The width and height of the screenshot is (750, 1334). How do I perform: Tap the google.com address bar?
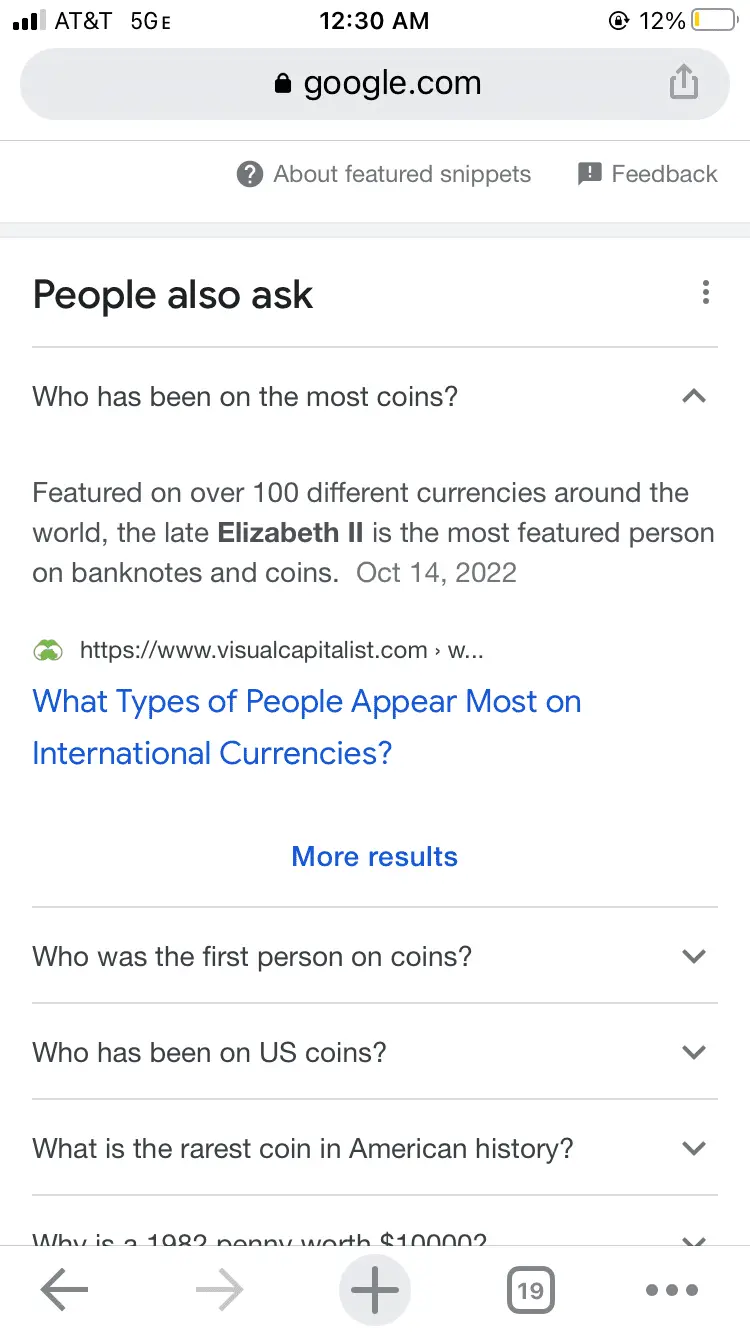[375, 83]
